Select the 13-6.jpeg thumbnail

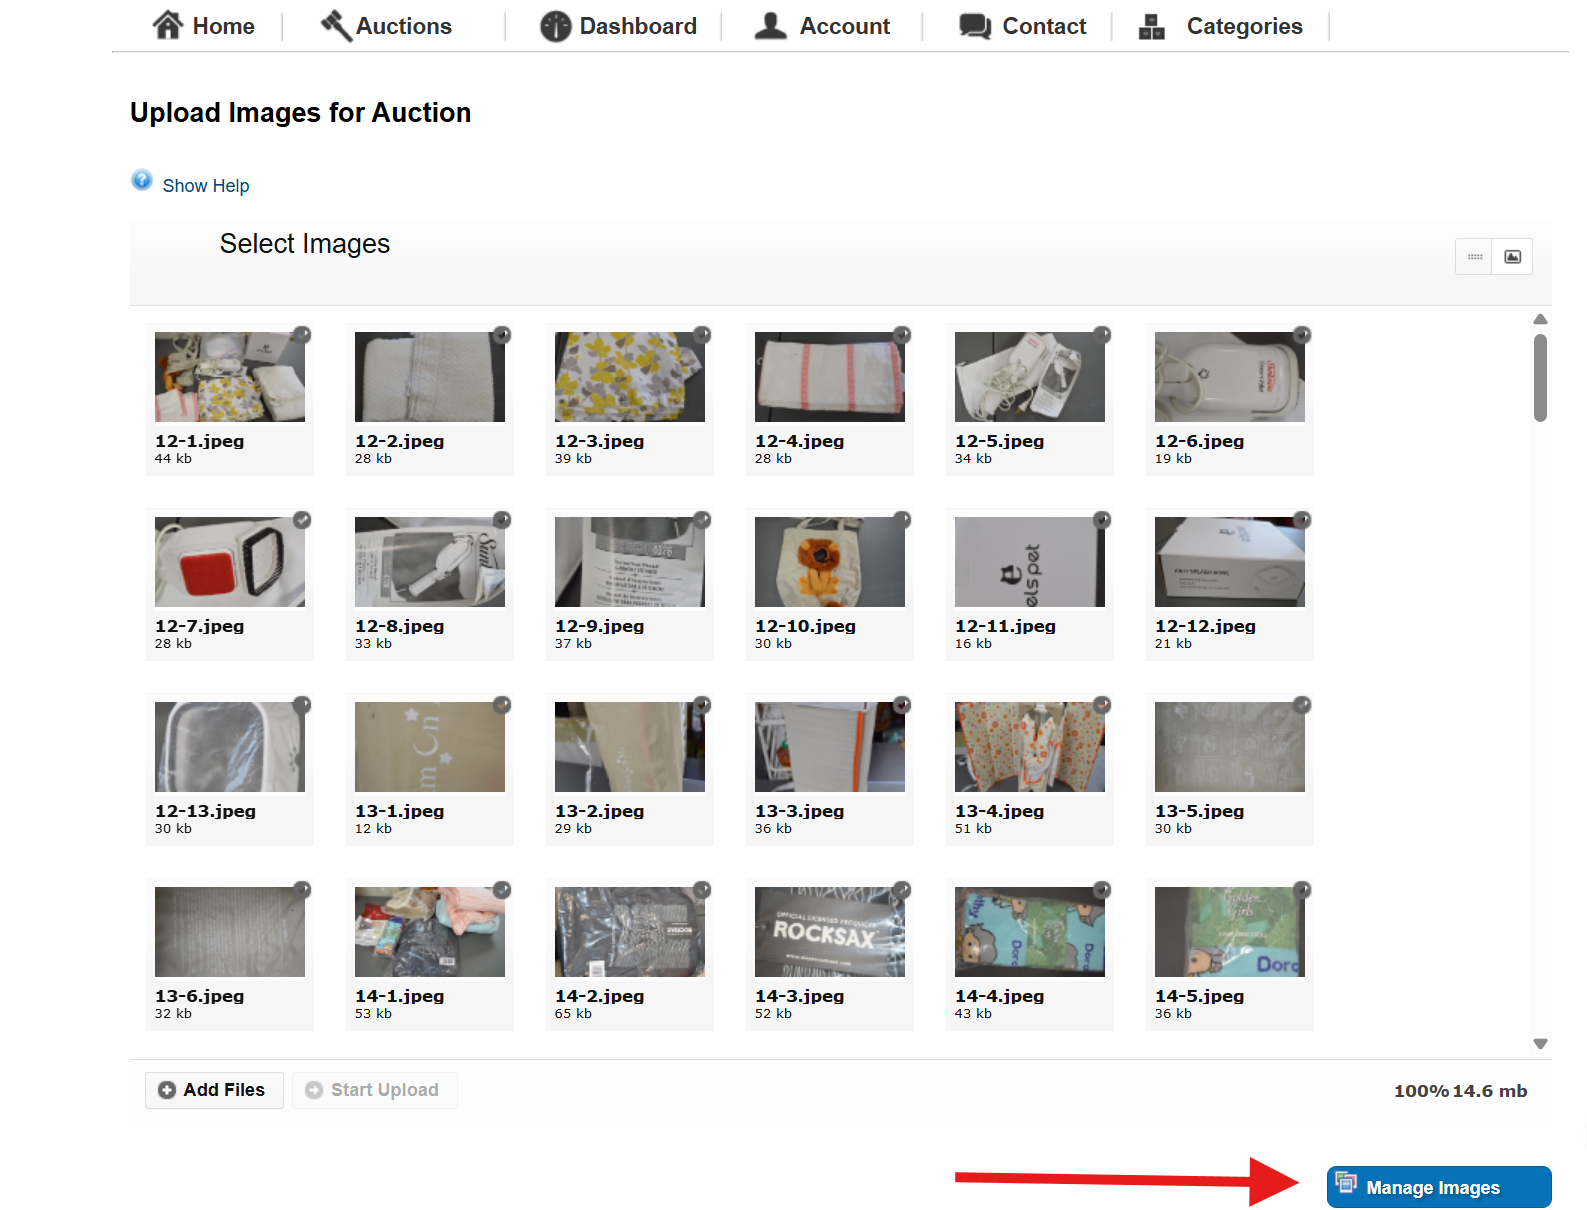230,932
